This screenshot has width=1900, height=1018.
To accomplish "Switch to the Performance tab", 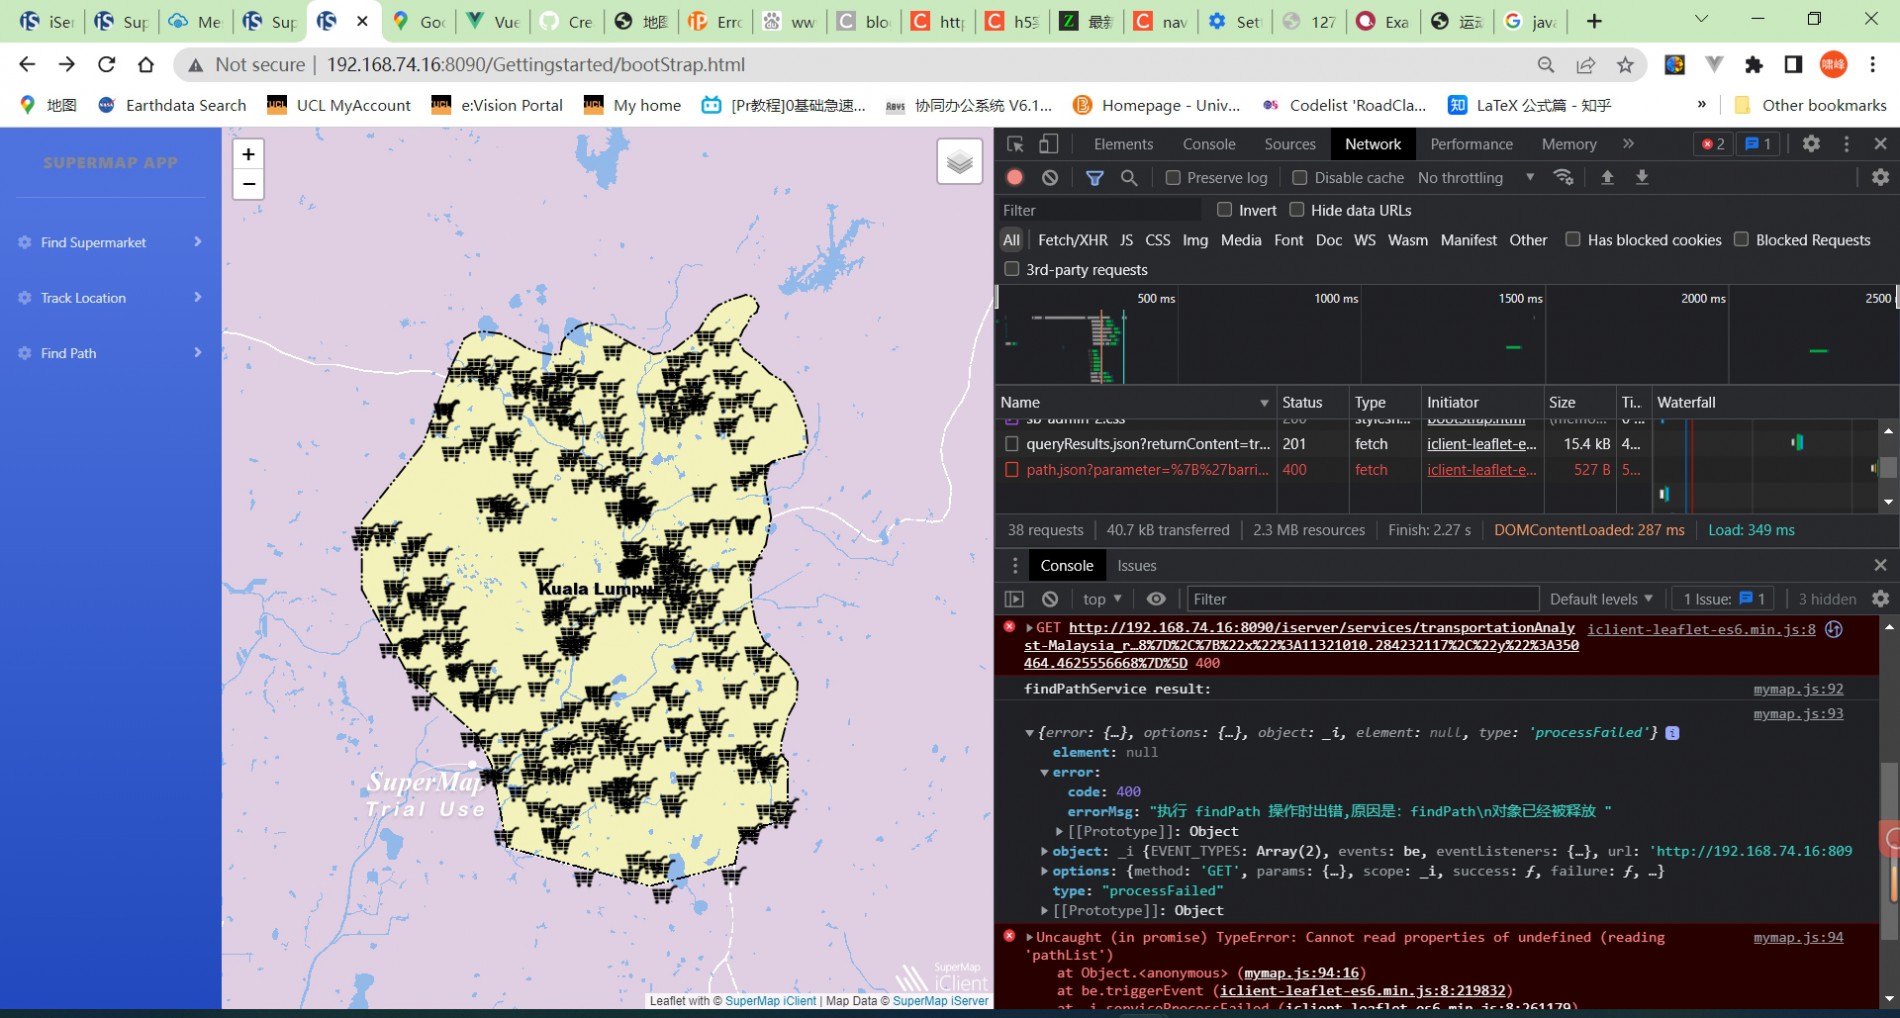I will click(1471, 144).
